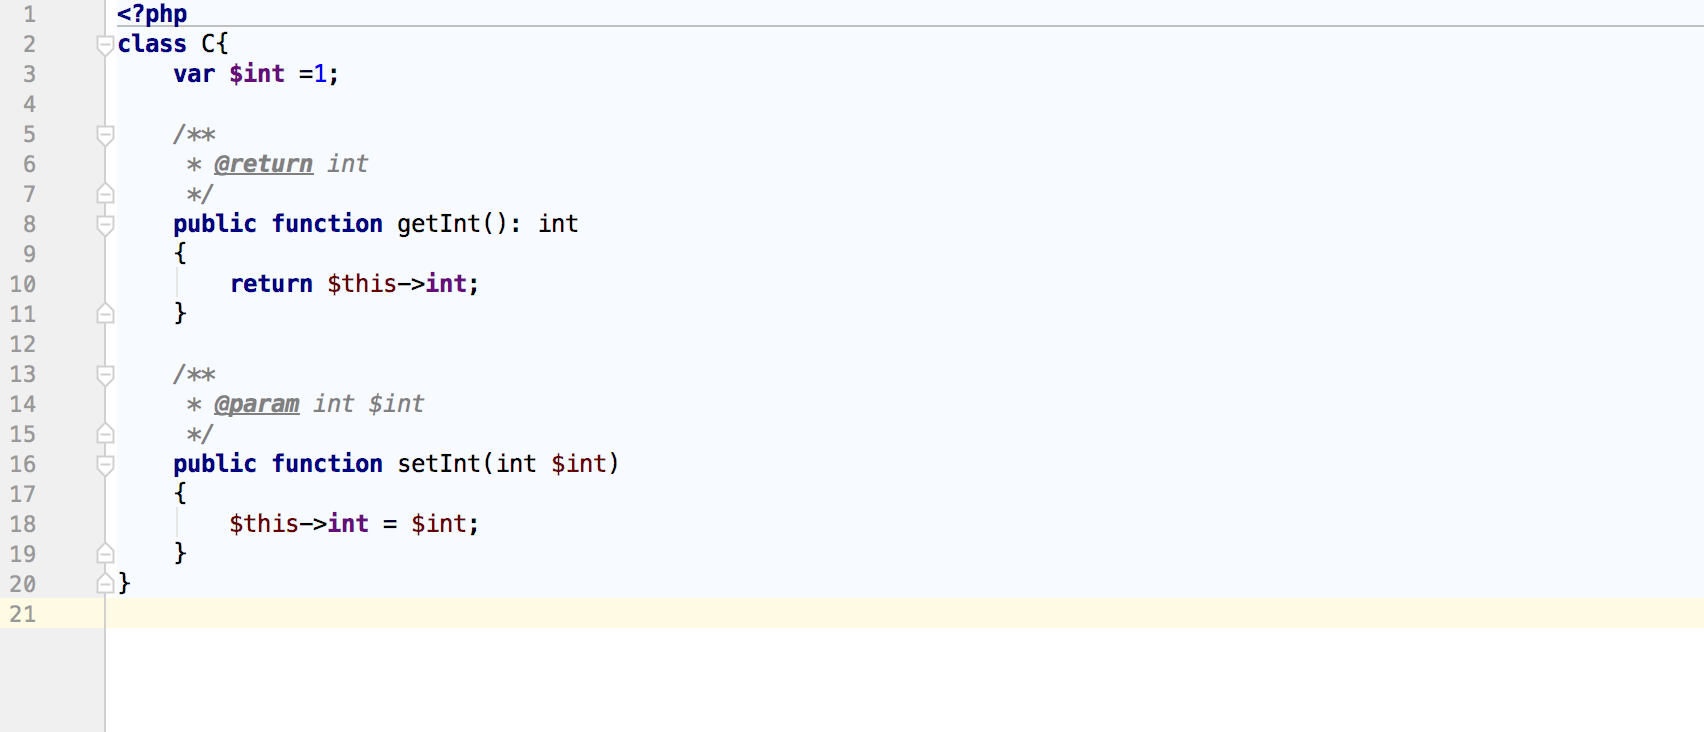Collapse the getInt function fold marker
Viewport: 1704px width, 732px height.
105,224
